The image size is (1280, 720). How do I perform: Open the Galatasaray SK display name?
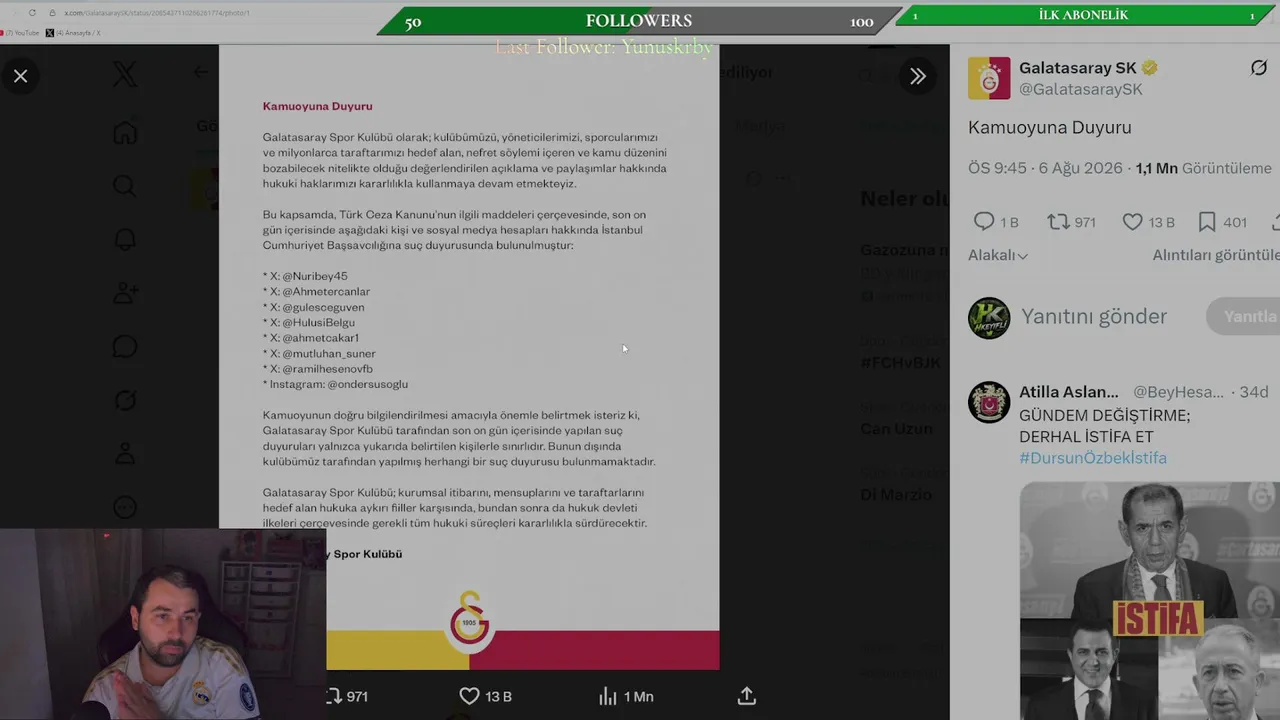[1078, 68]
